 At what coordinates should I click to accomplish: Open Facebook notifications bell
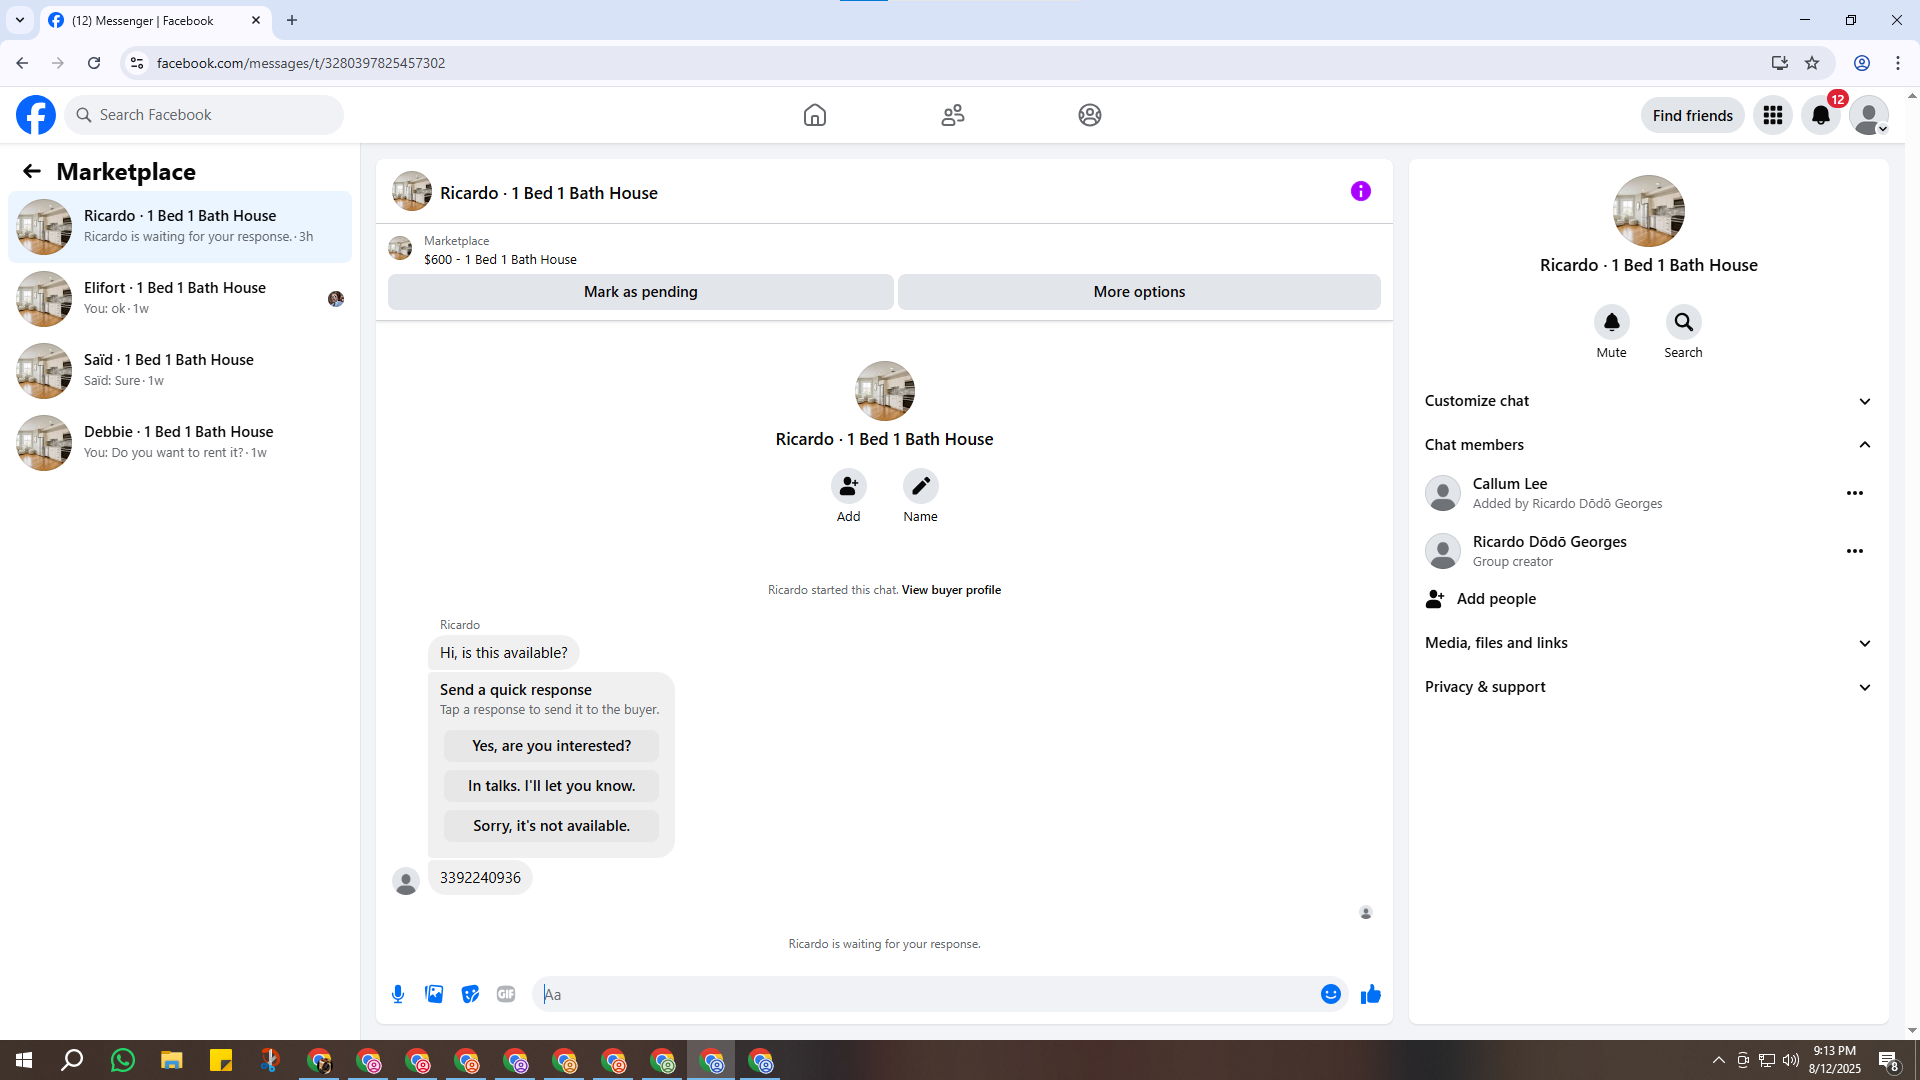[x=1820, y=116]
